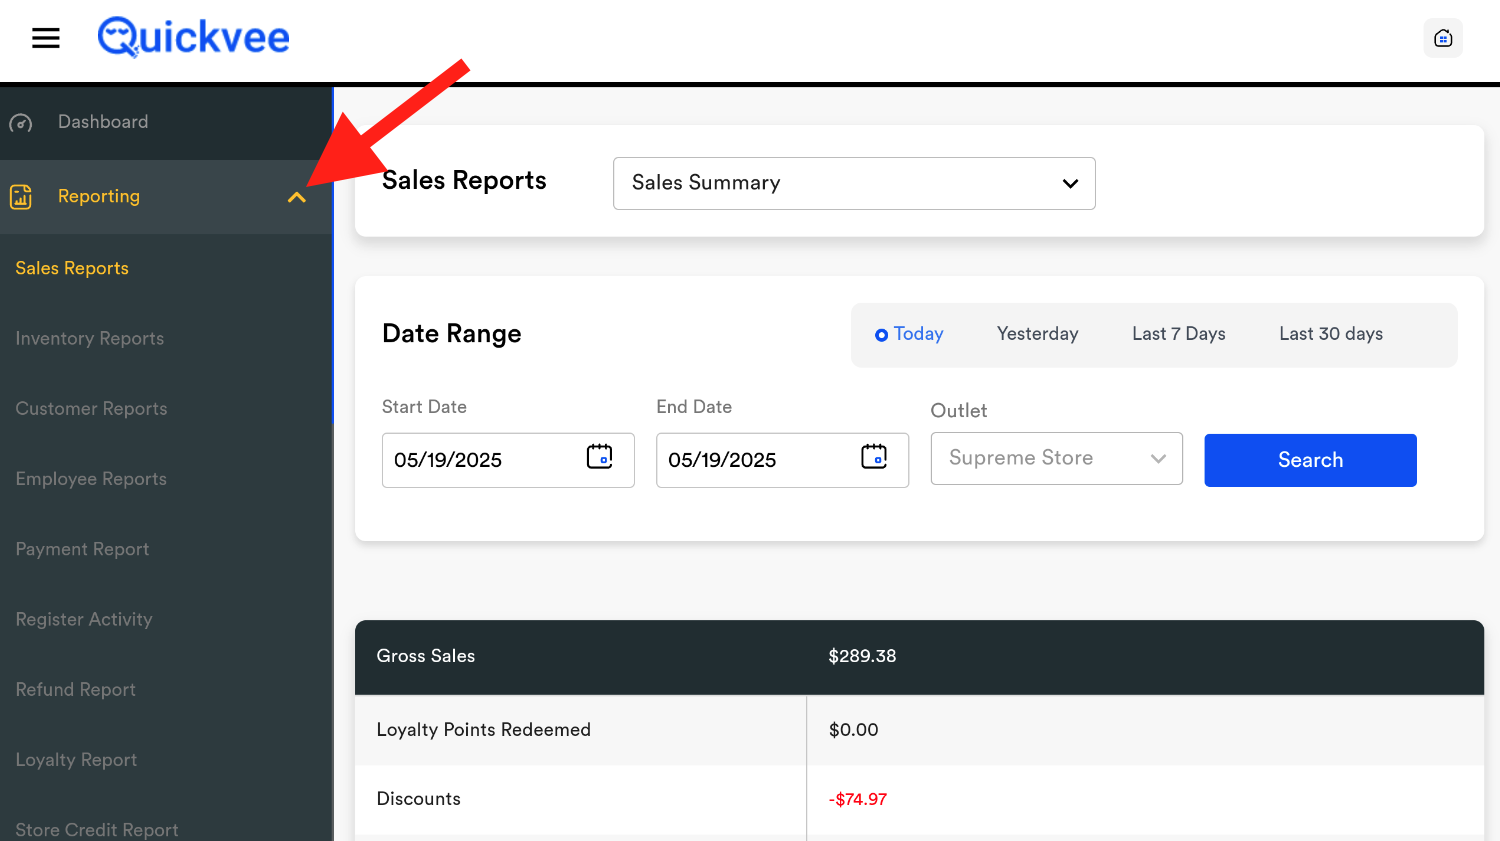Open the Start Date calendar icon

point(599,457)
